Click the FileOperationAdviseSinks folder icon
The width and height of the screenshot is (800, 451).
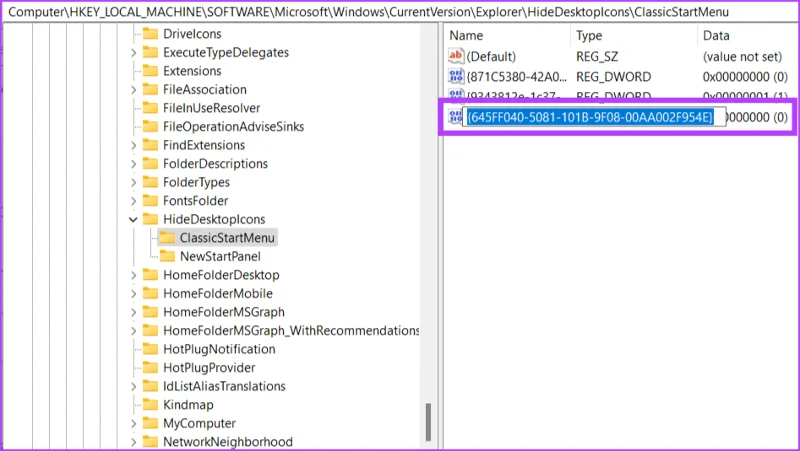(x=150, y=127)
